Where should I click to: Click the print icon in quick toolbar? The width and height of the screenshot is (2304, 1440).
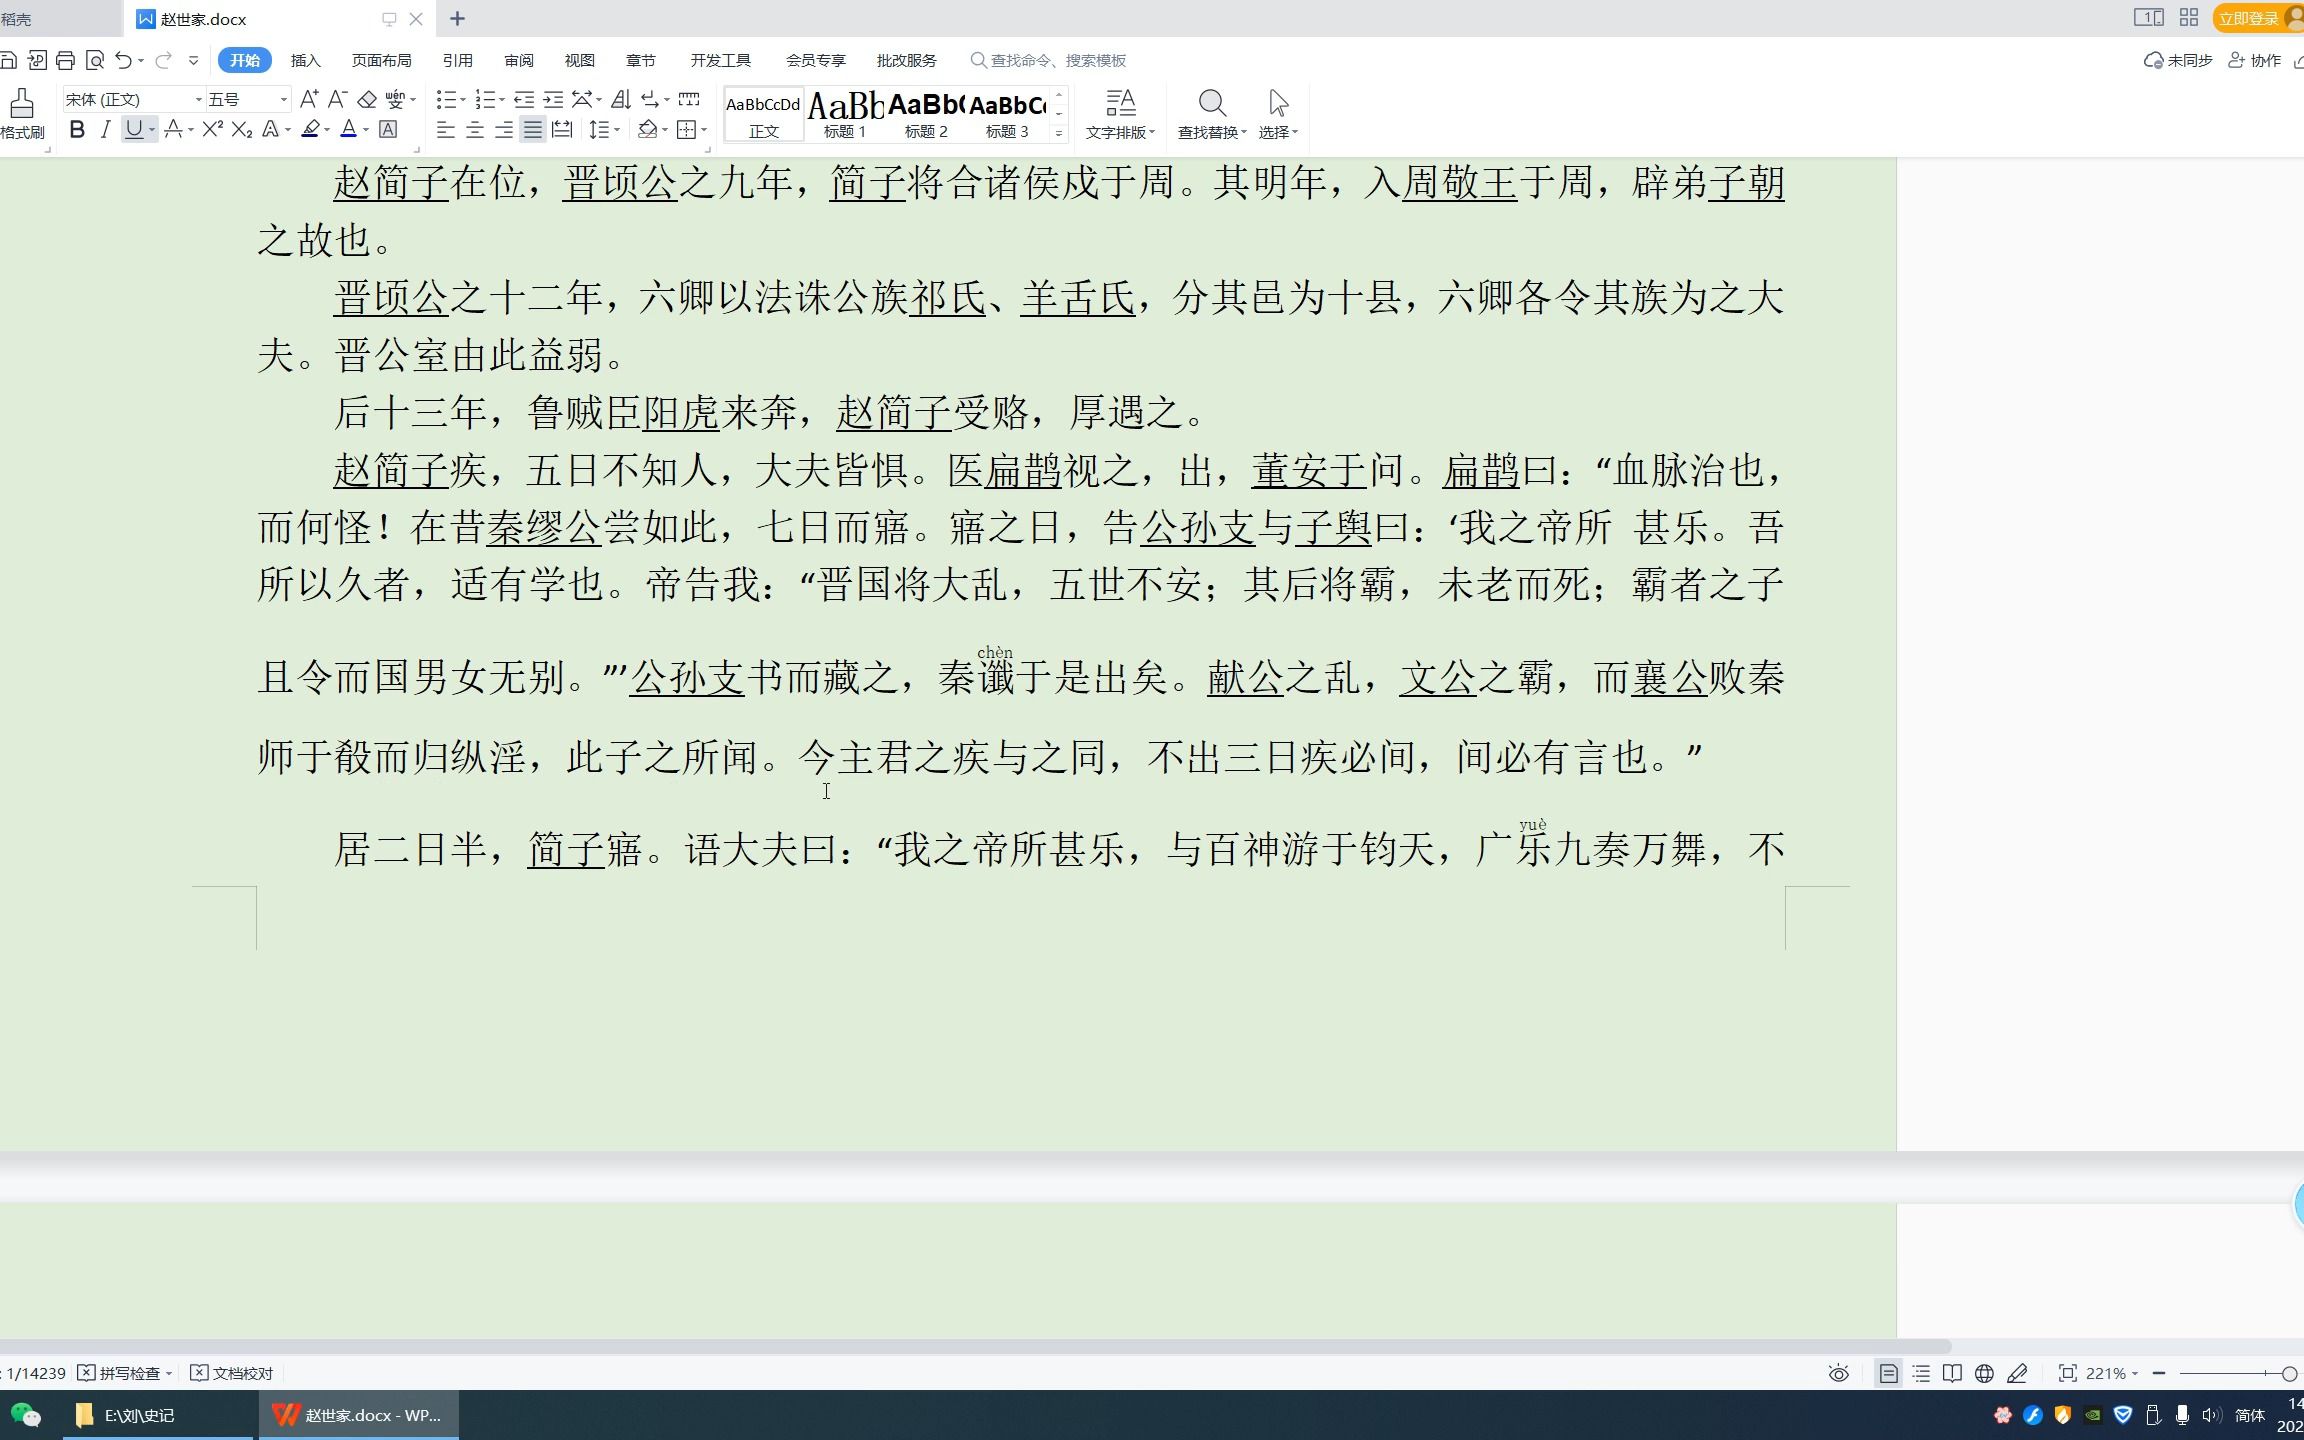pos(65,60)
